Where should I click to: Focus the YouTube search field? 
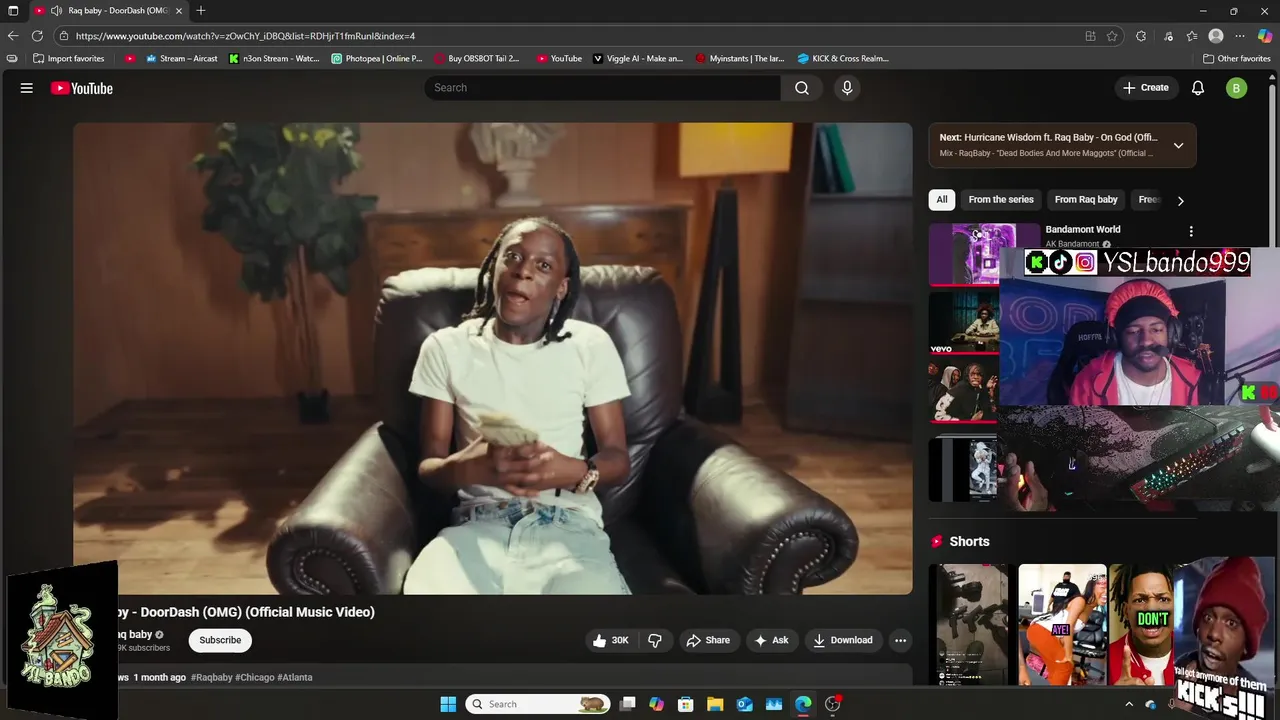click(602, 88)
